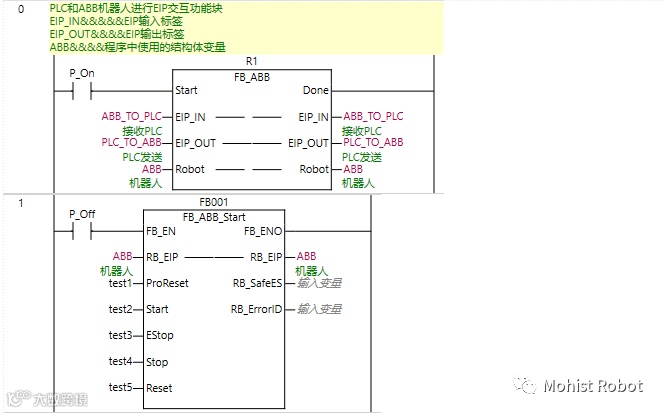
Task: Select ABB variable on Robot output pin
Action: (353, 169)
